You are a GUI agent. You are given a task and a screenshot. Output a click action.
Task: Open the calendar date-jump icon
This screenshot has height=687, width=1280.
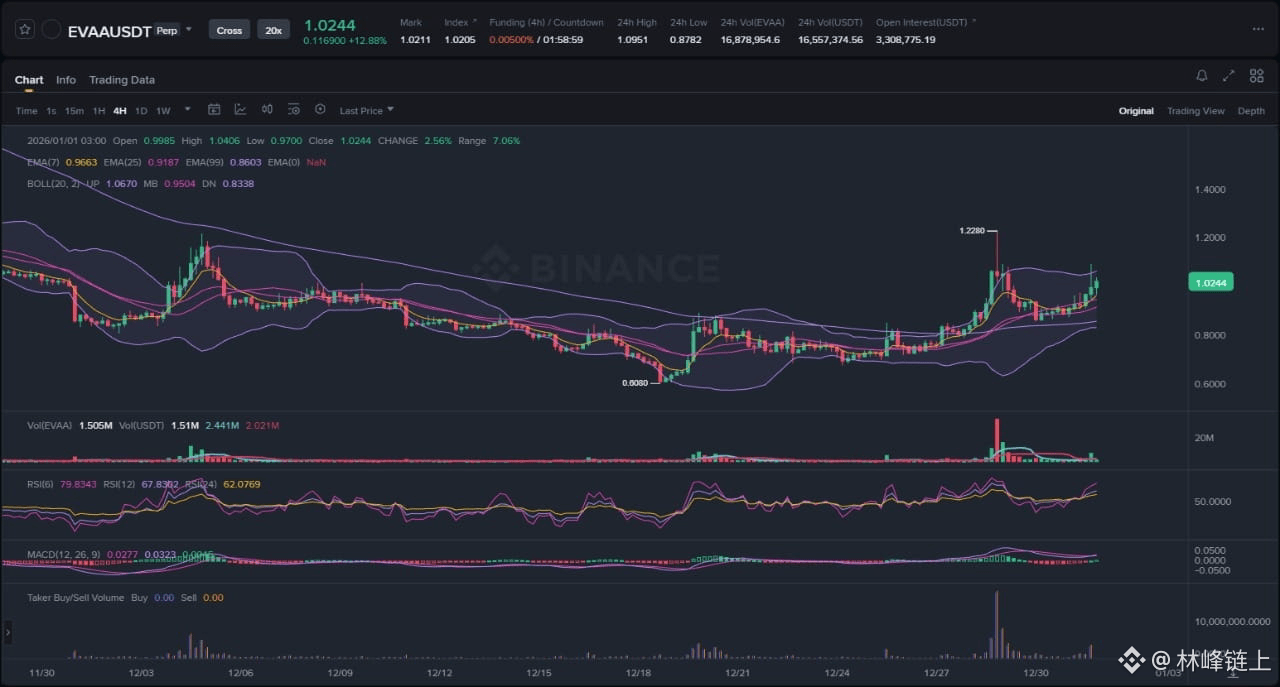coord(214,110)
